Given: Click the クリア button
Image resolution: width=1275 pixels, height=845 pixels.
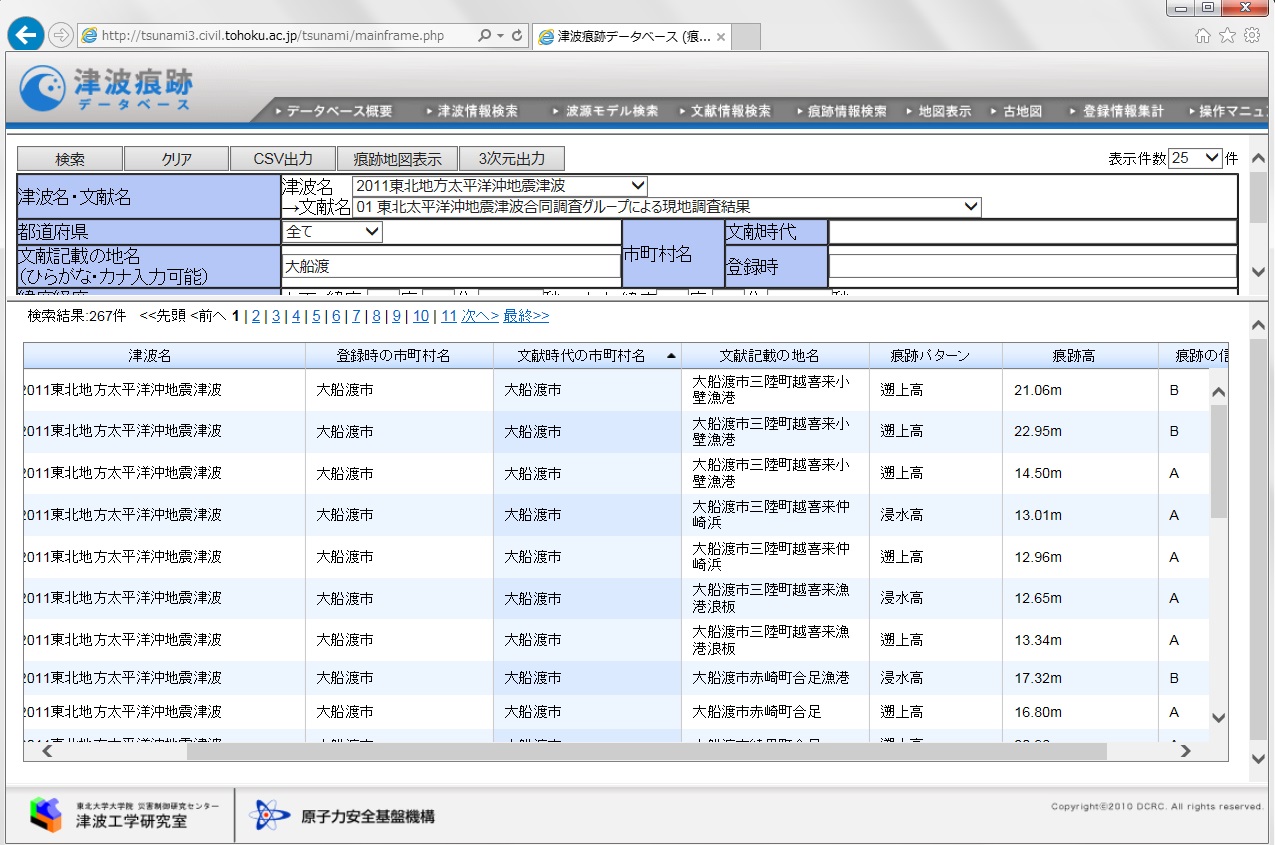Looking at the screenshot, I should 176,159.
